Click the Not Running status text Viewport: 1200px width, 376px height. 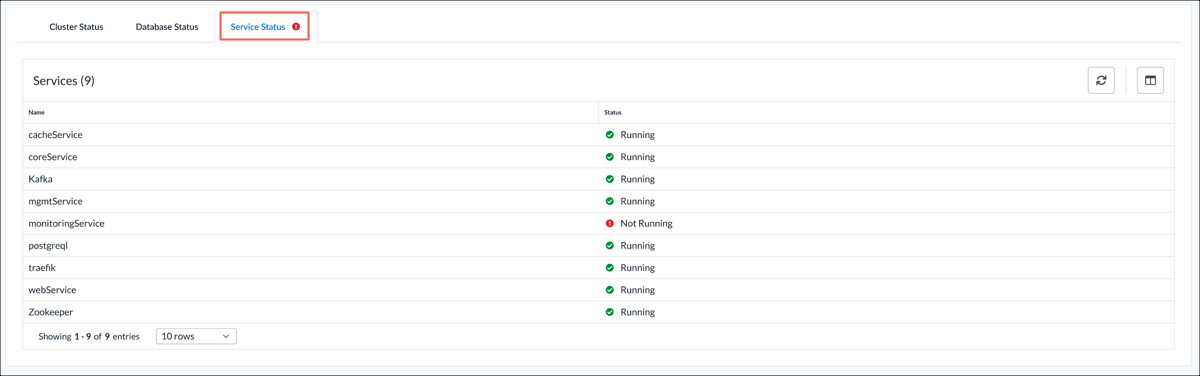click(646, 224)
